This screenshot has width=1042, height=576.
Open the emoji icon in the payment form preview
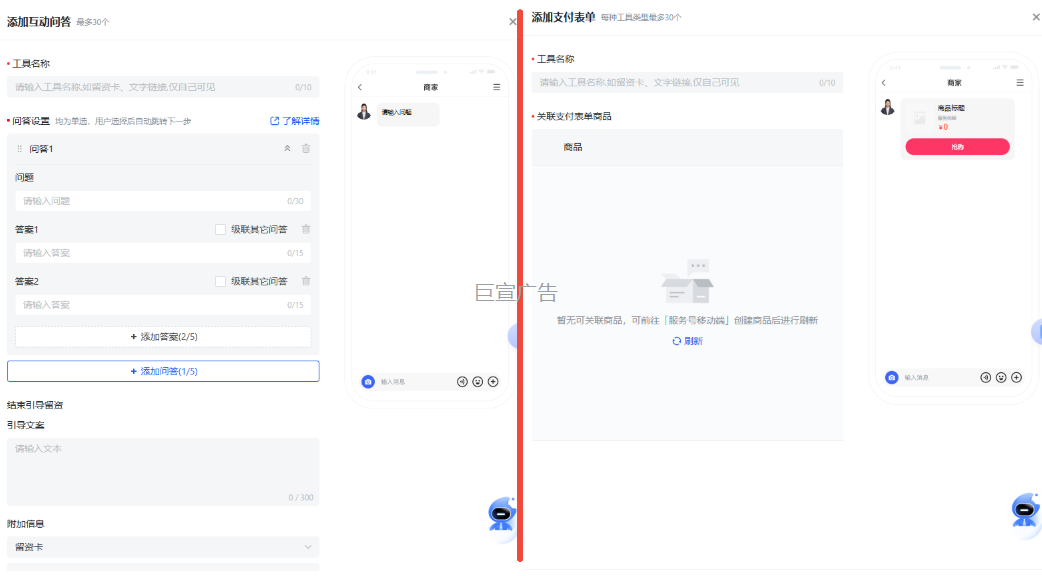tap(1000, 377)
